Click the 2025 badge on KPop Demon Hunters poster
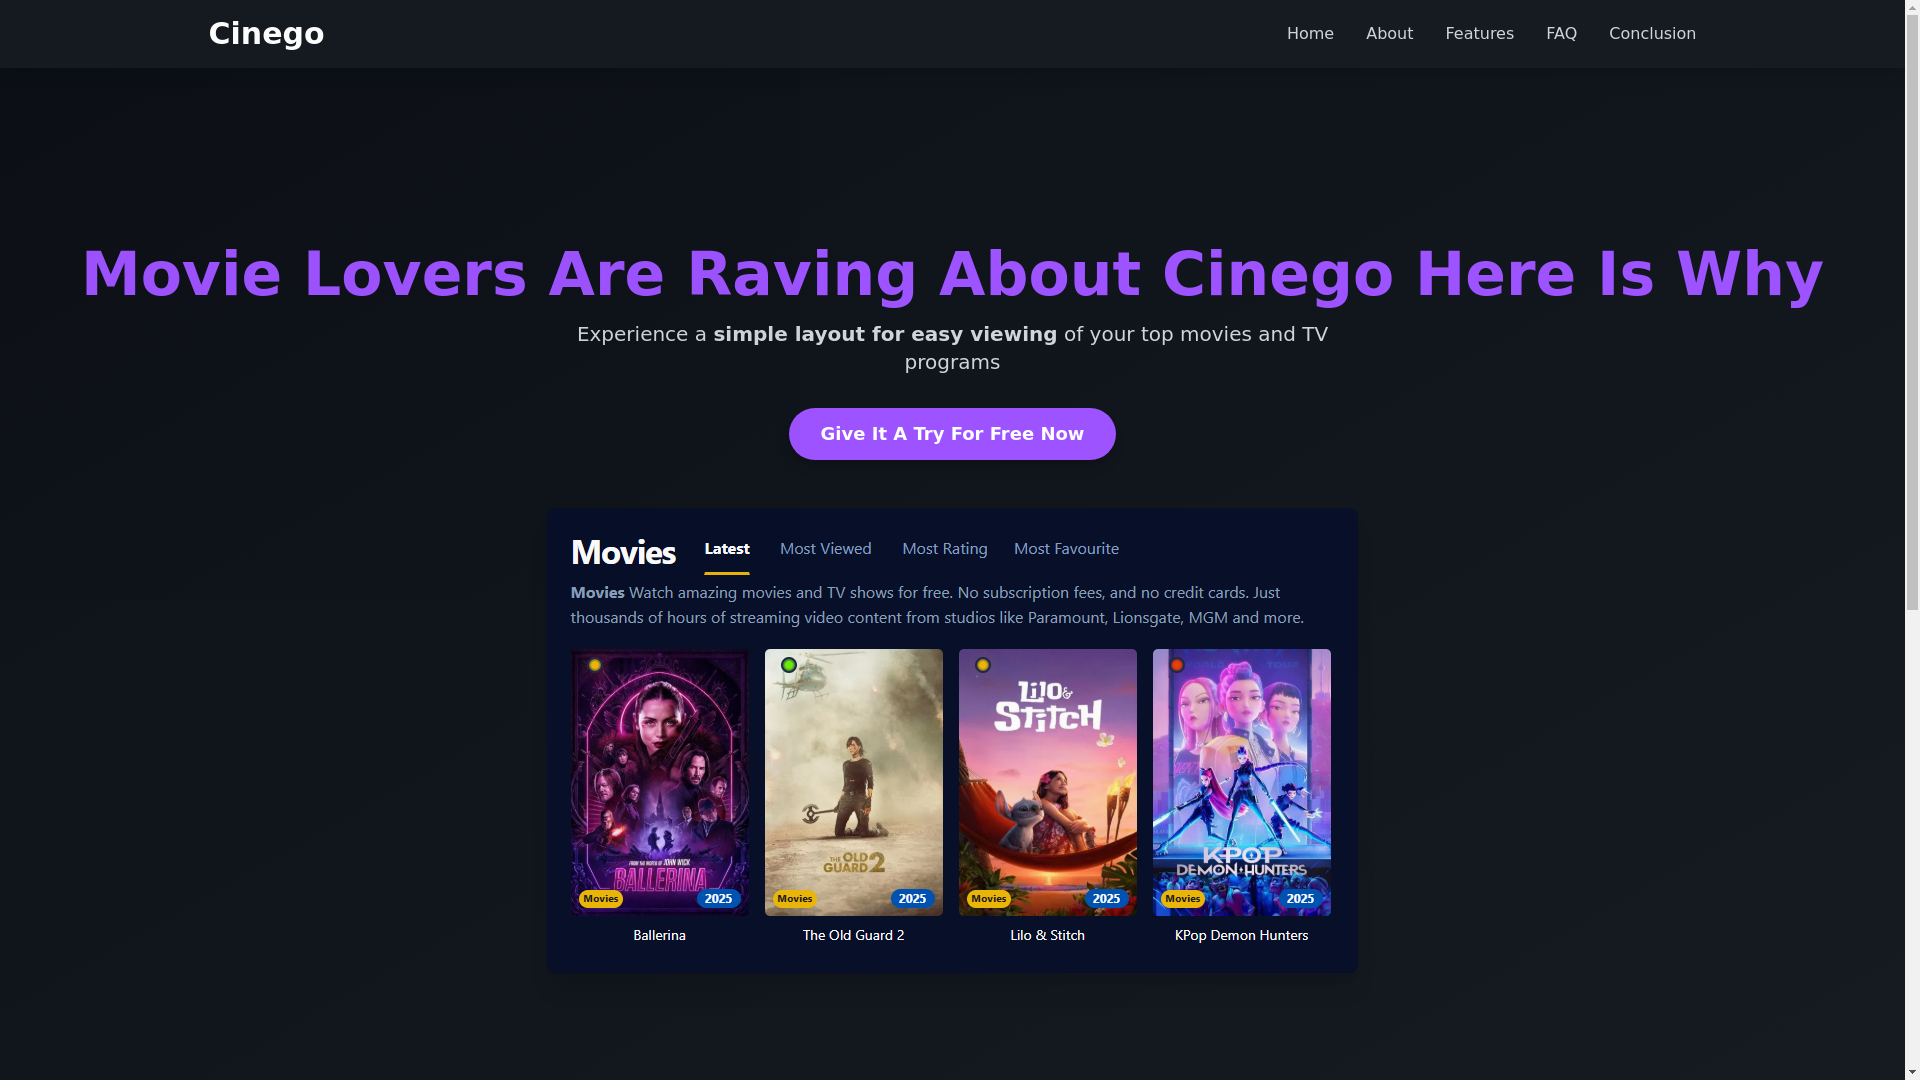The width and height of the screenshot is (1920, 1080). tap(1300, 899)
